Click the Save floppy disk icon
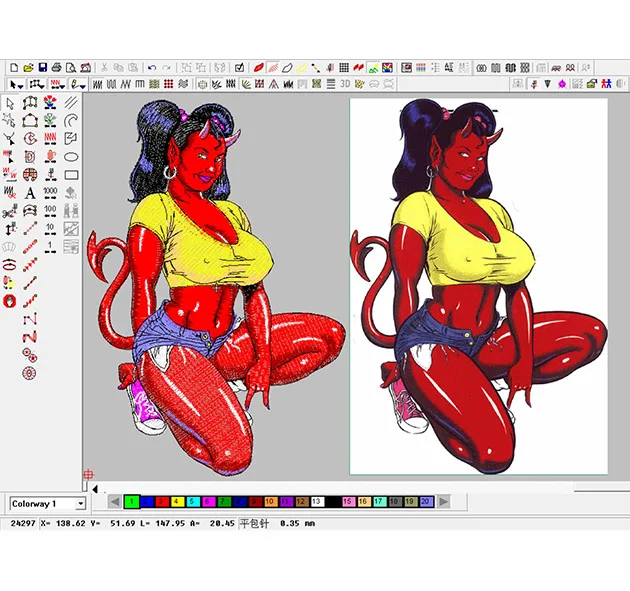630x591 pixels. tap(42, 67)
